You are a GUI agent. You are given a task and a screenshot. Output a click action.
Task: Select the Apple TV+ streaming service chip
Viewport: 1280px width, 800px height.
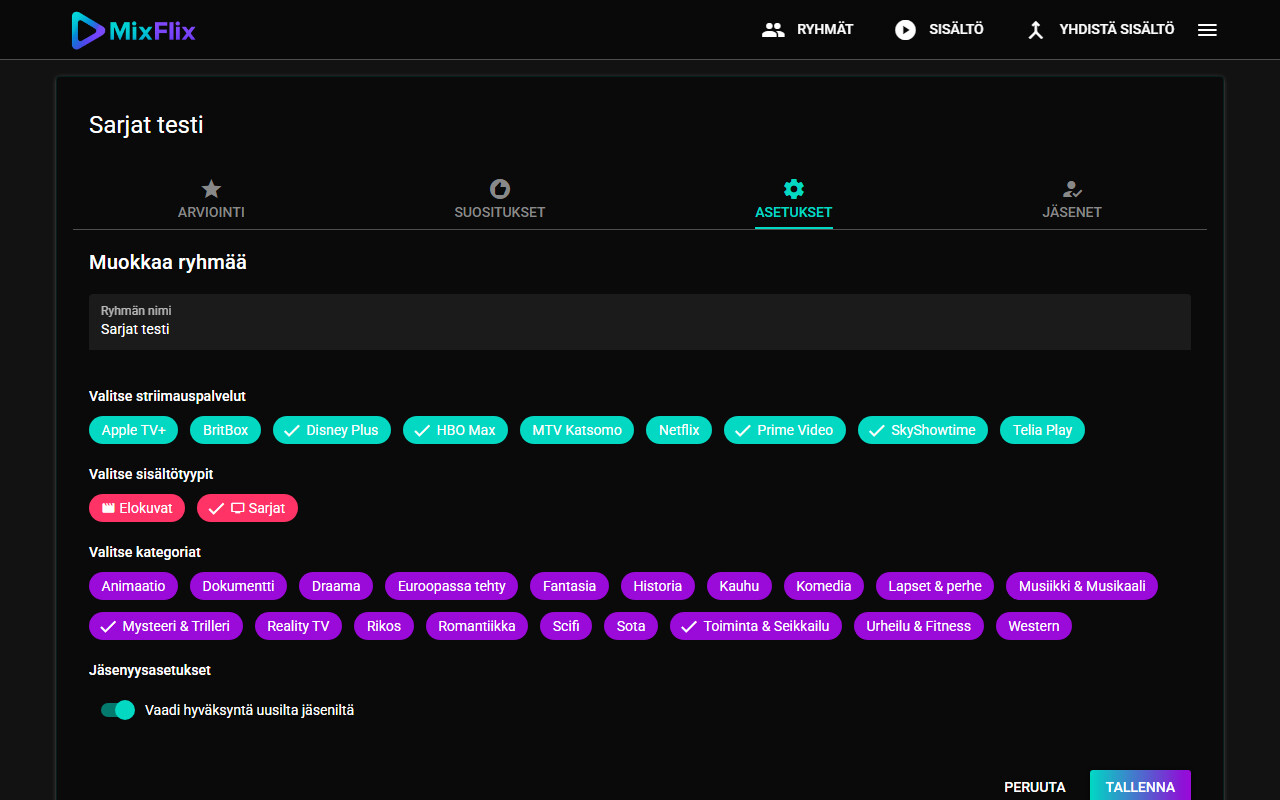(x=133, y=430)
